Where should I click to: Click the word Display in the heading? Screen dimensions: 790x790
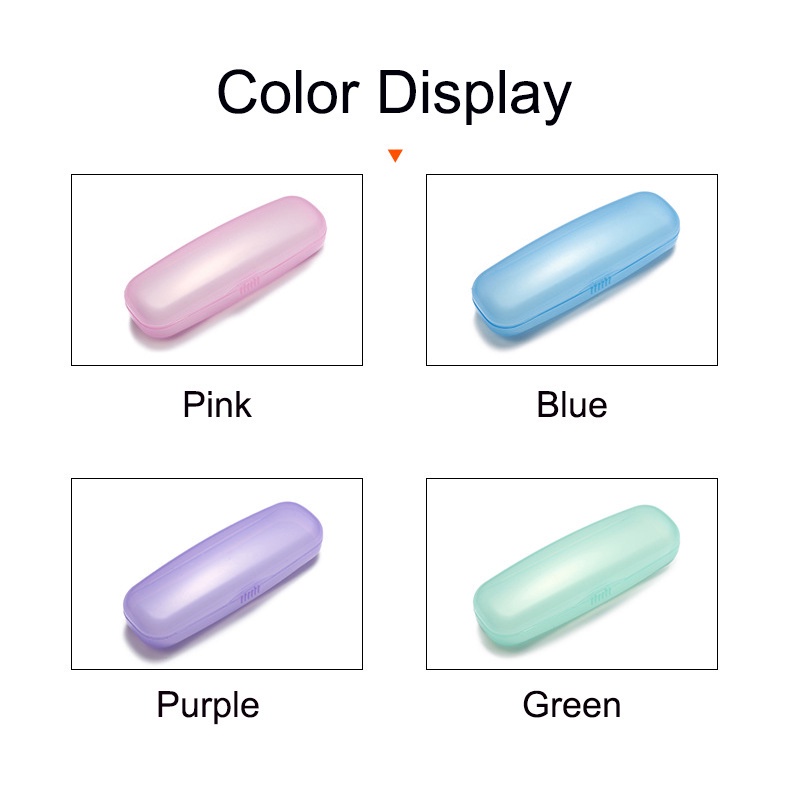click(x=475, y=95)
